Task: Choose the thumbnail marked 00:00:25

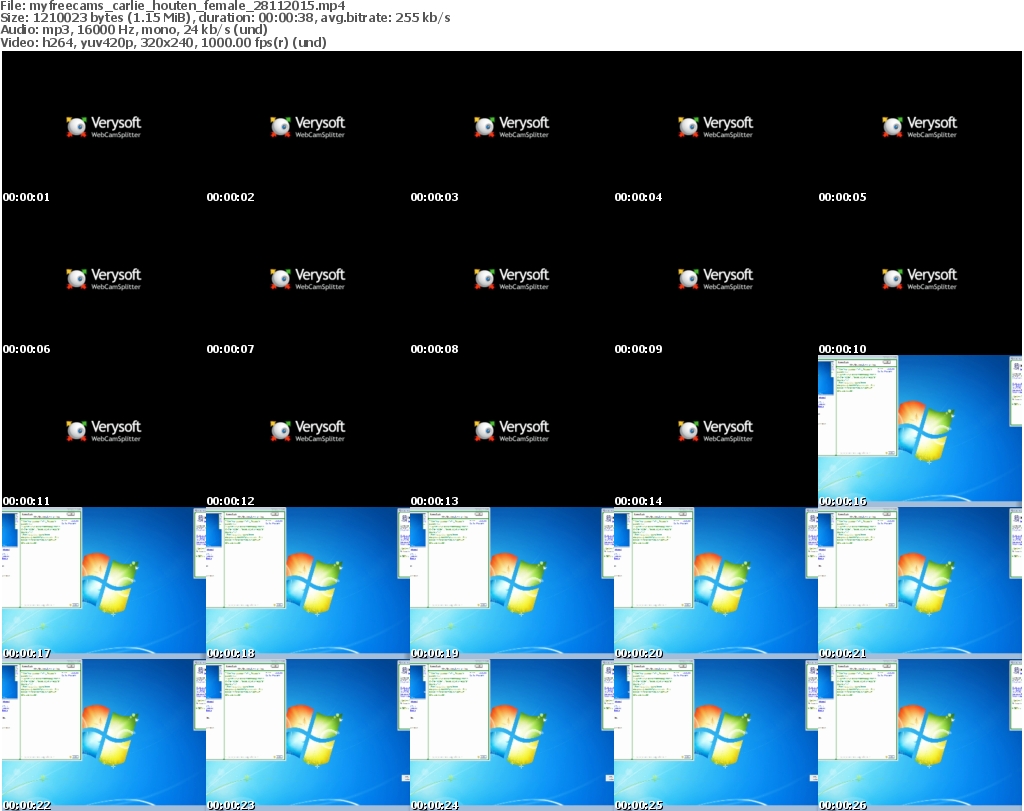Action: point(716,735)
